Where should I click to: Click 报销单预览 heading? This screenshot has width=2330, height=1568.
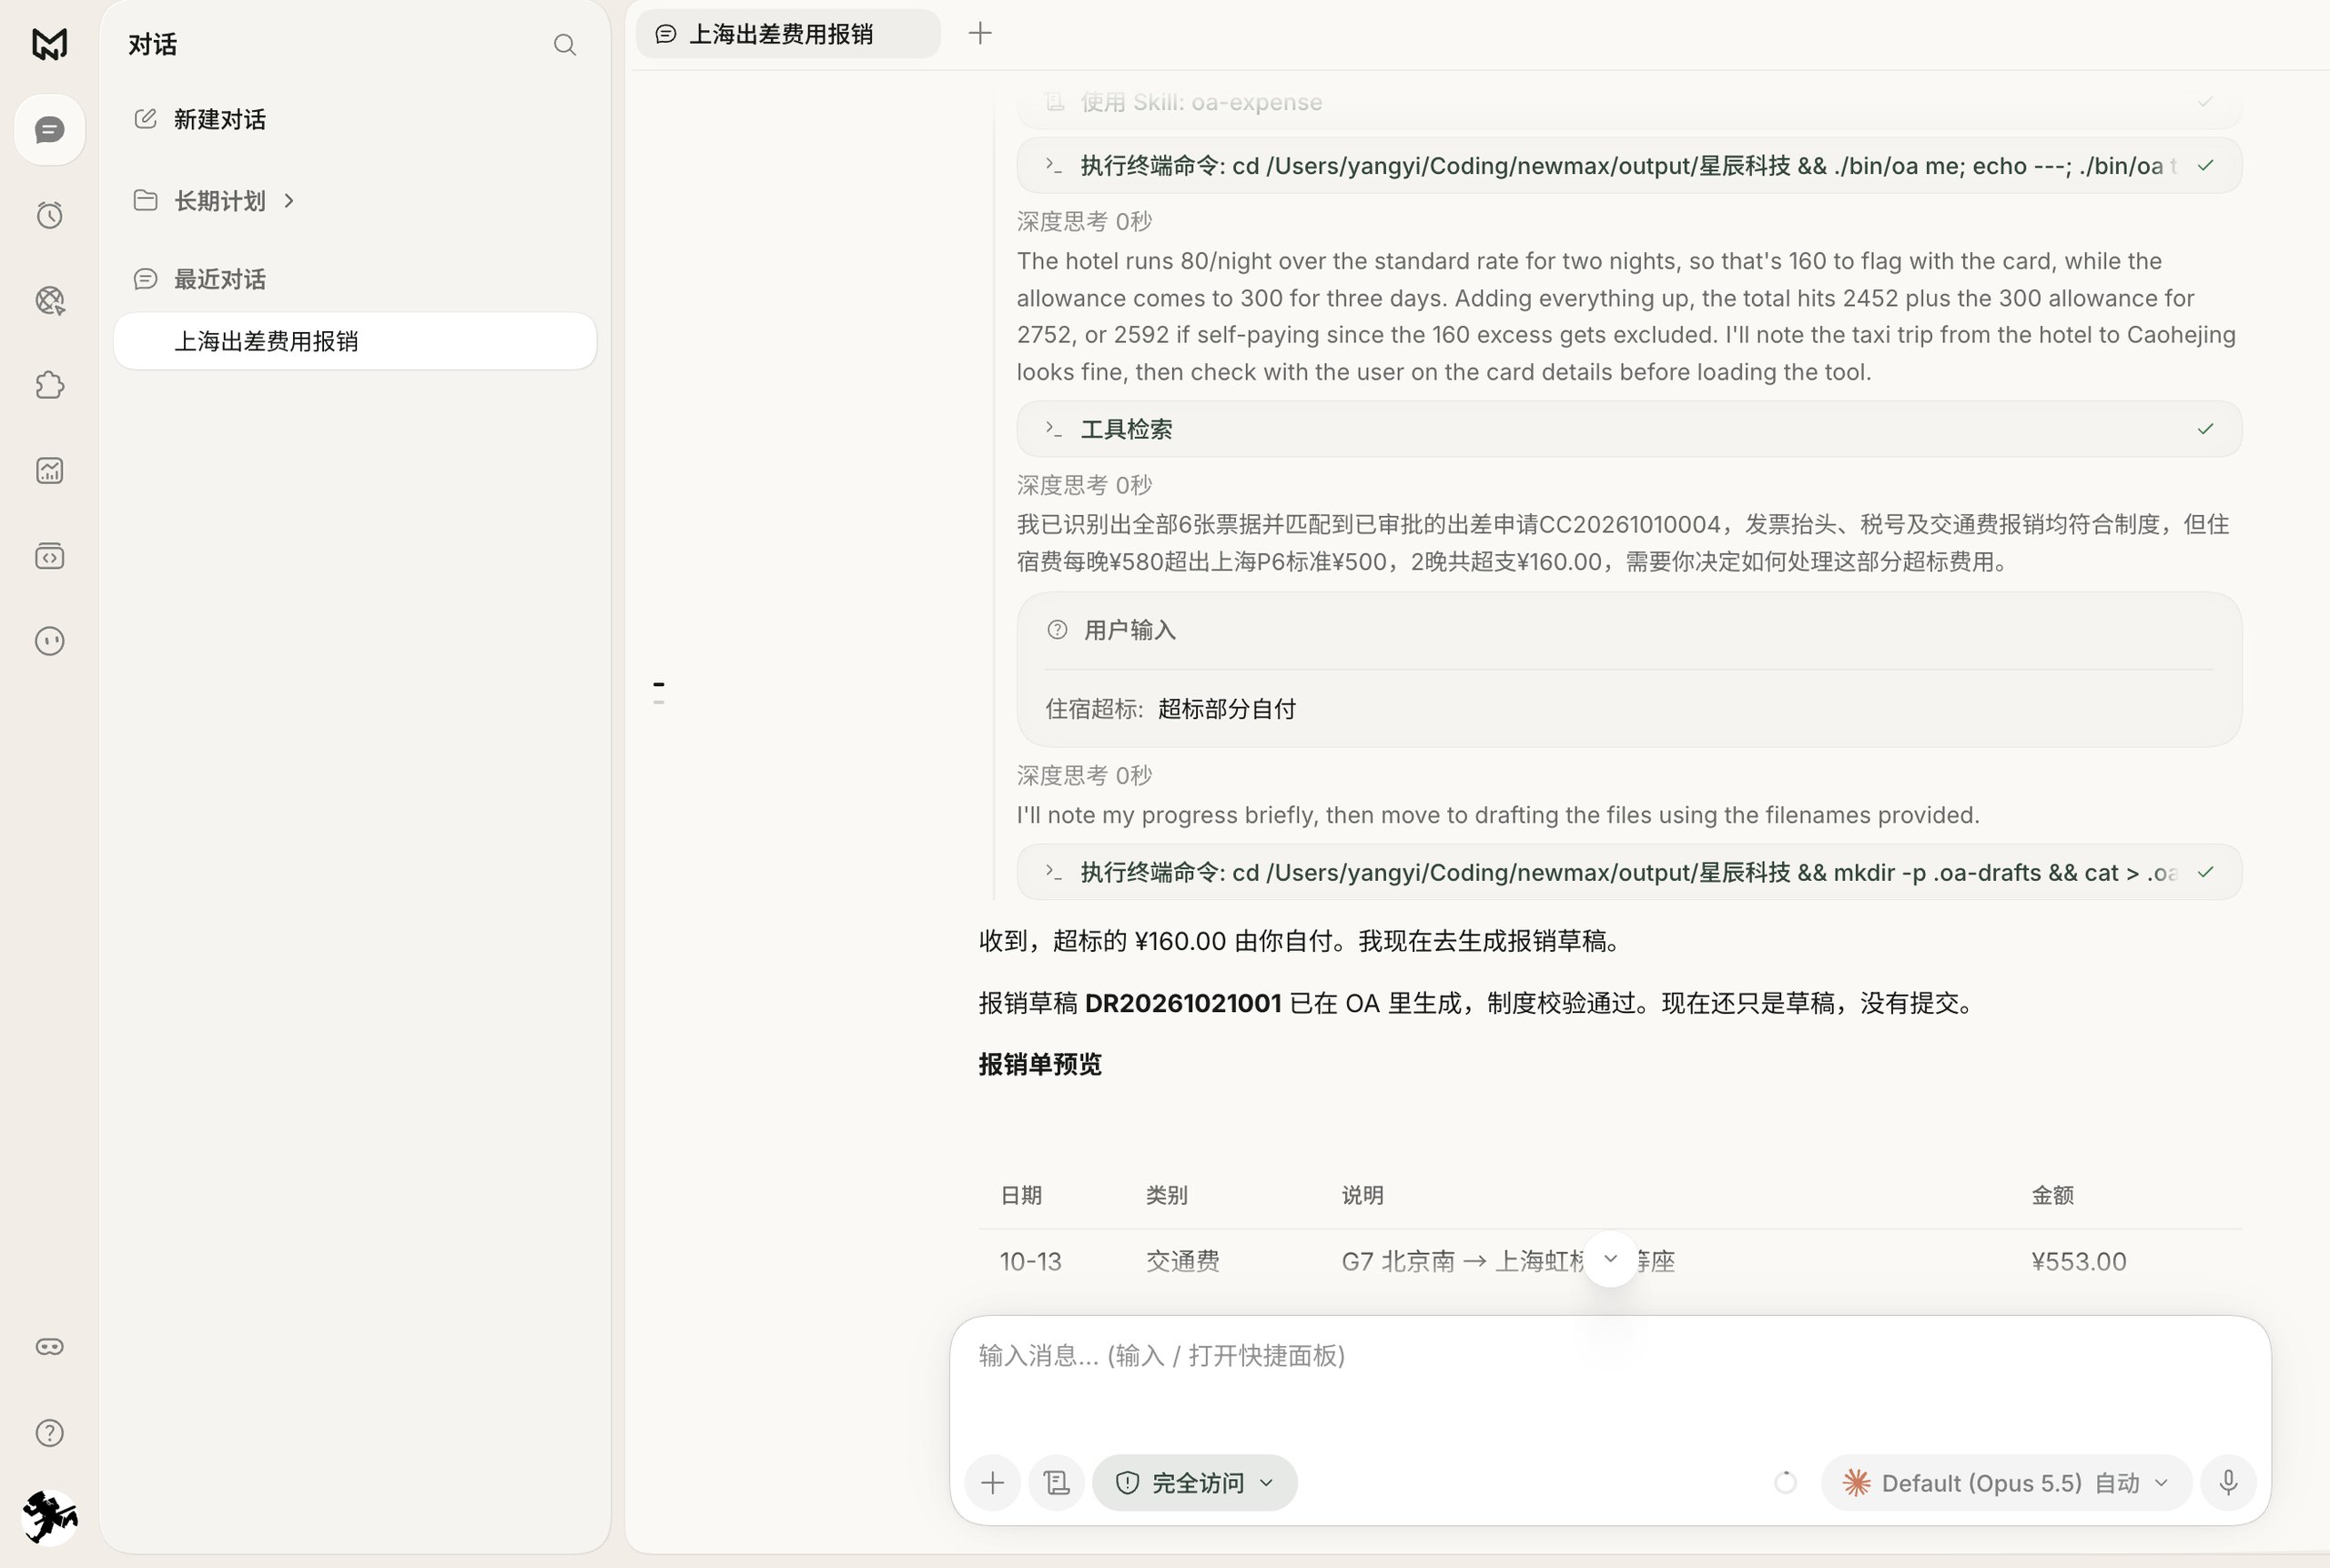[1040, 1064]
